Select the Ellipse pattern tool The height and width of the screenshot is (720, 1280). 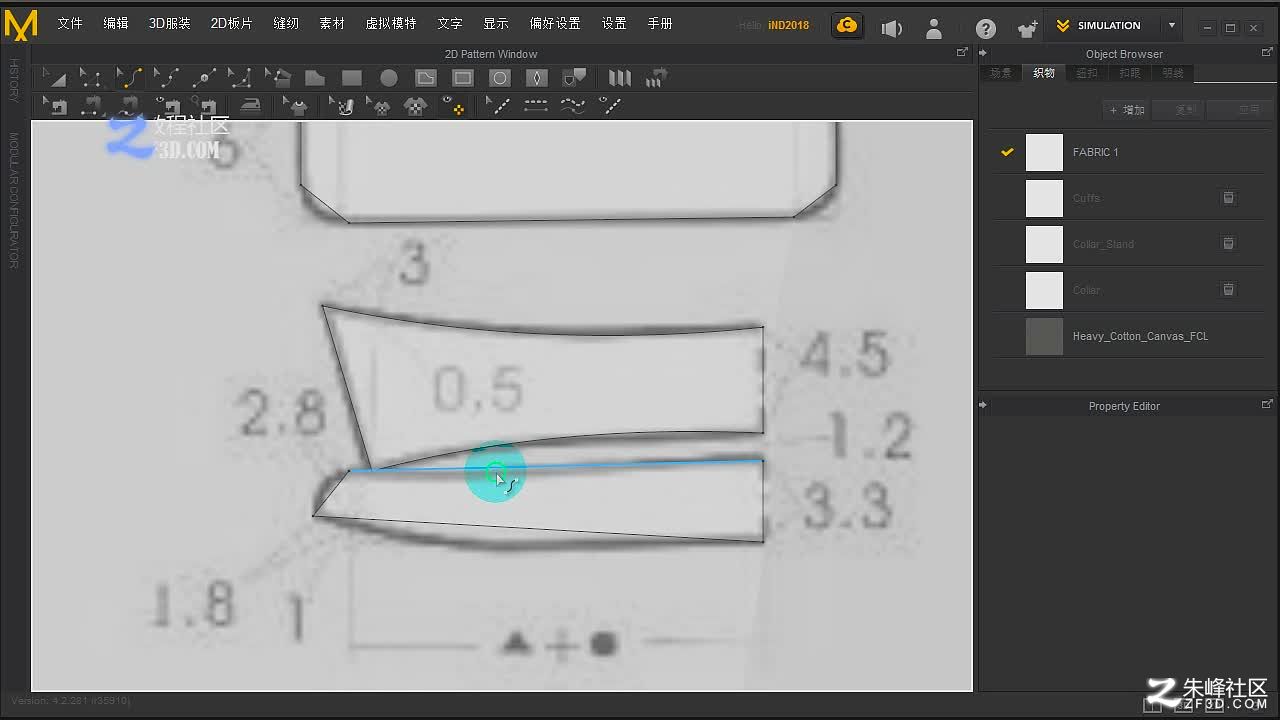point(388,77)
